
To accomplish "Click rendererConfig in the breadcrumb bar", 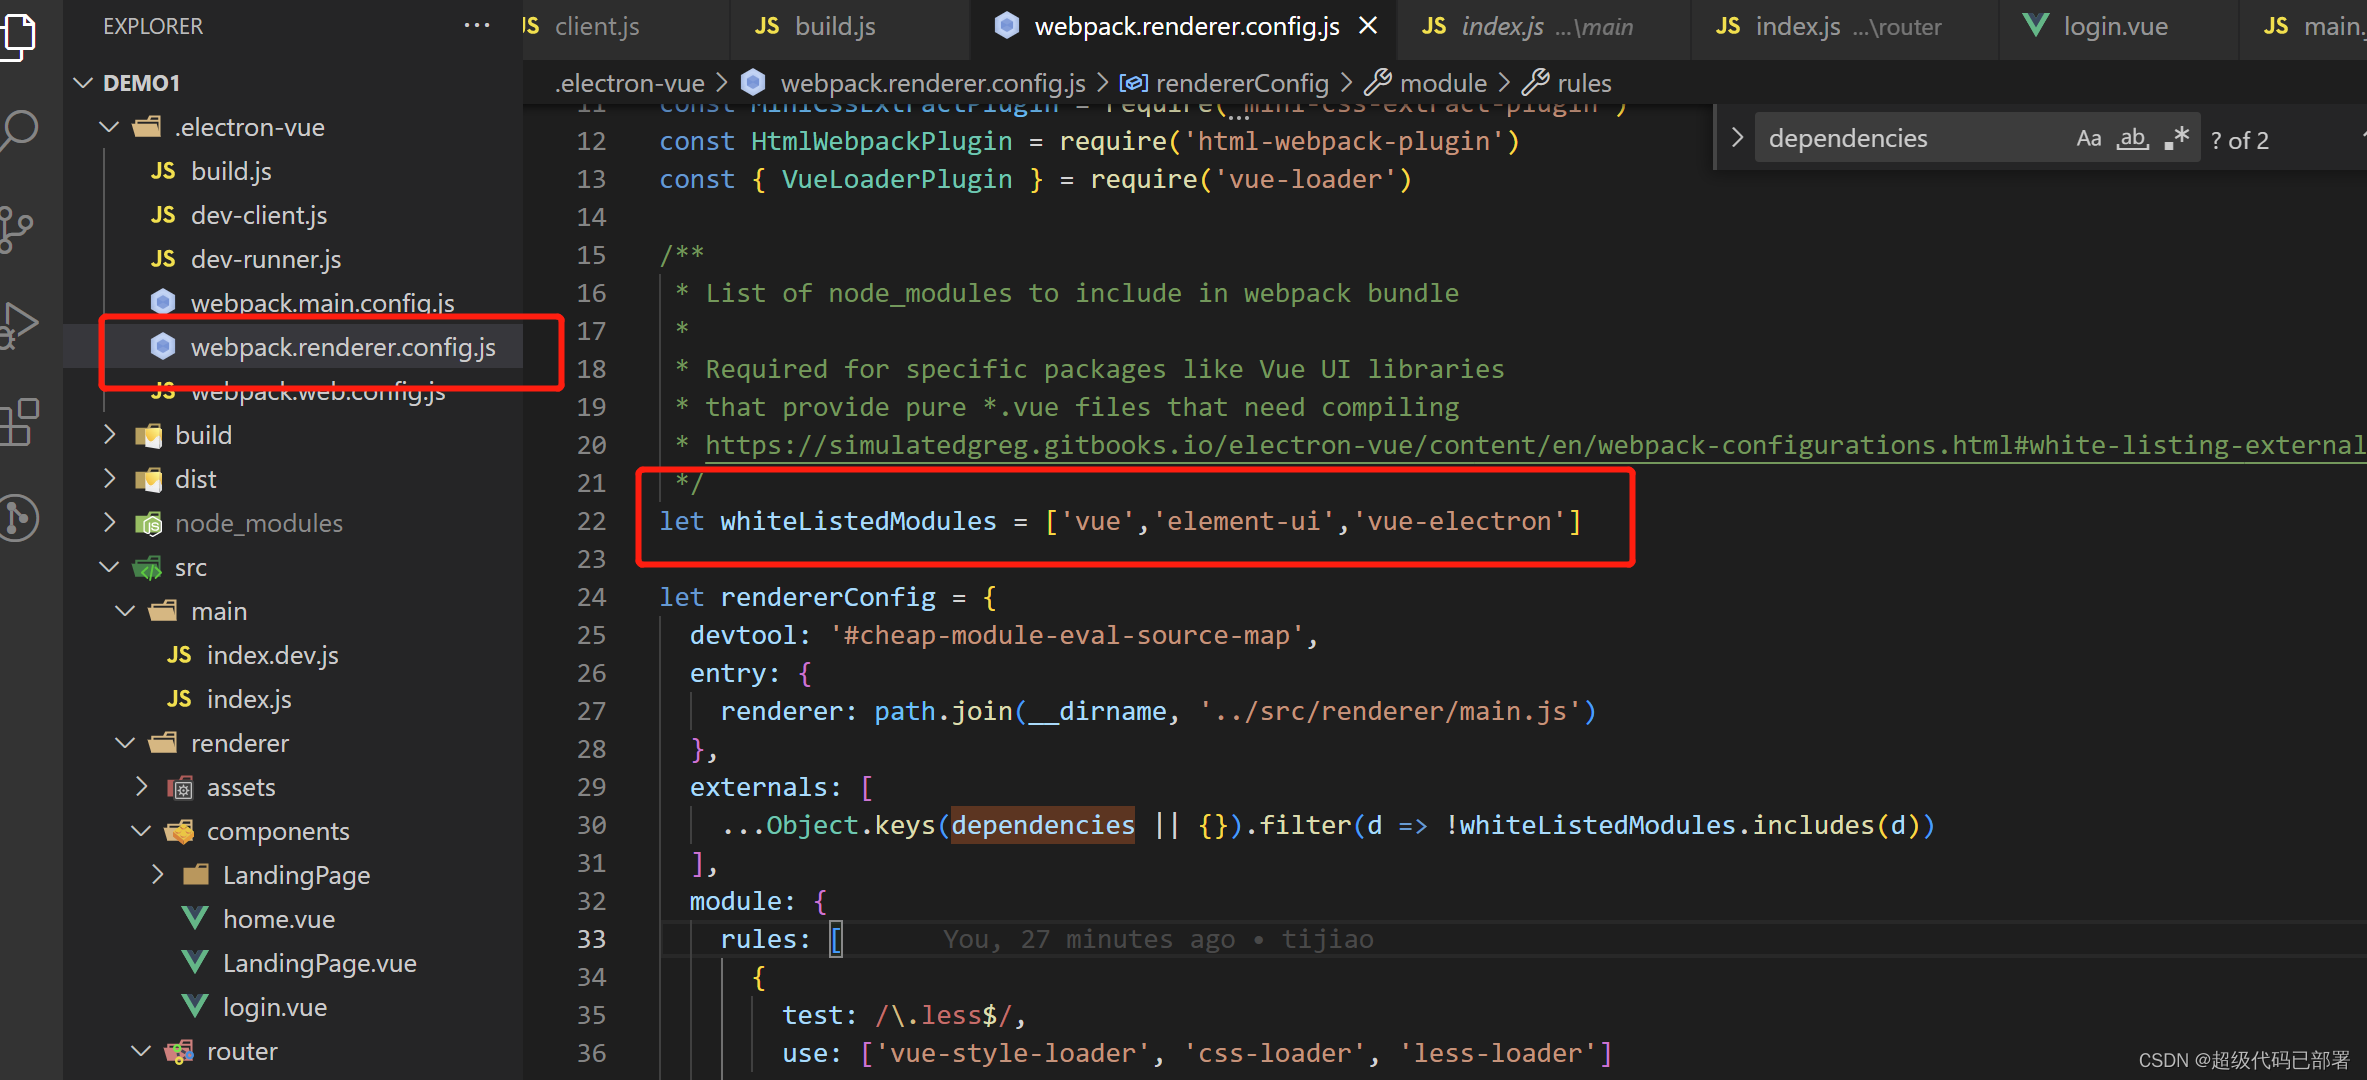I will pos(1241,82).
